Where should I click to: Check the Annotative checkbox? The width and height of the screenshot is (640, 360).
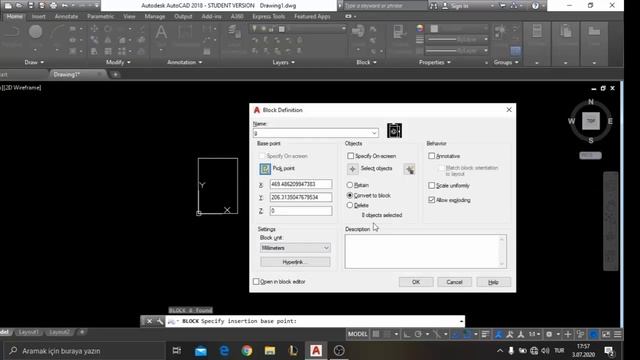click(431, 156)
